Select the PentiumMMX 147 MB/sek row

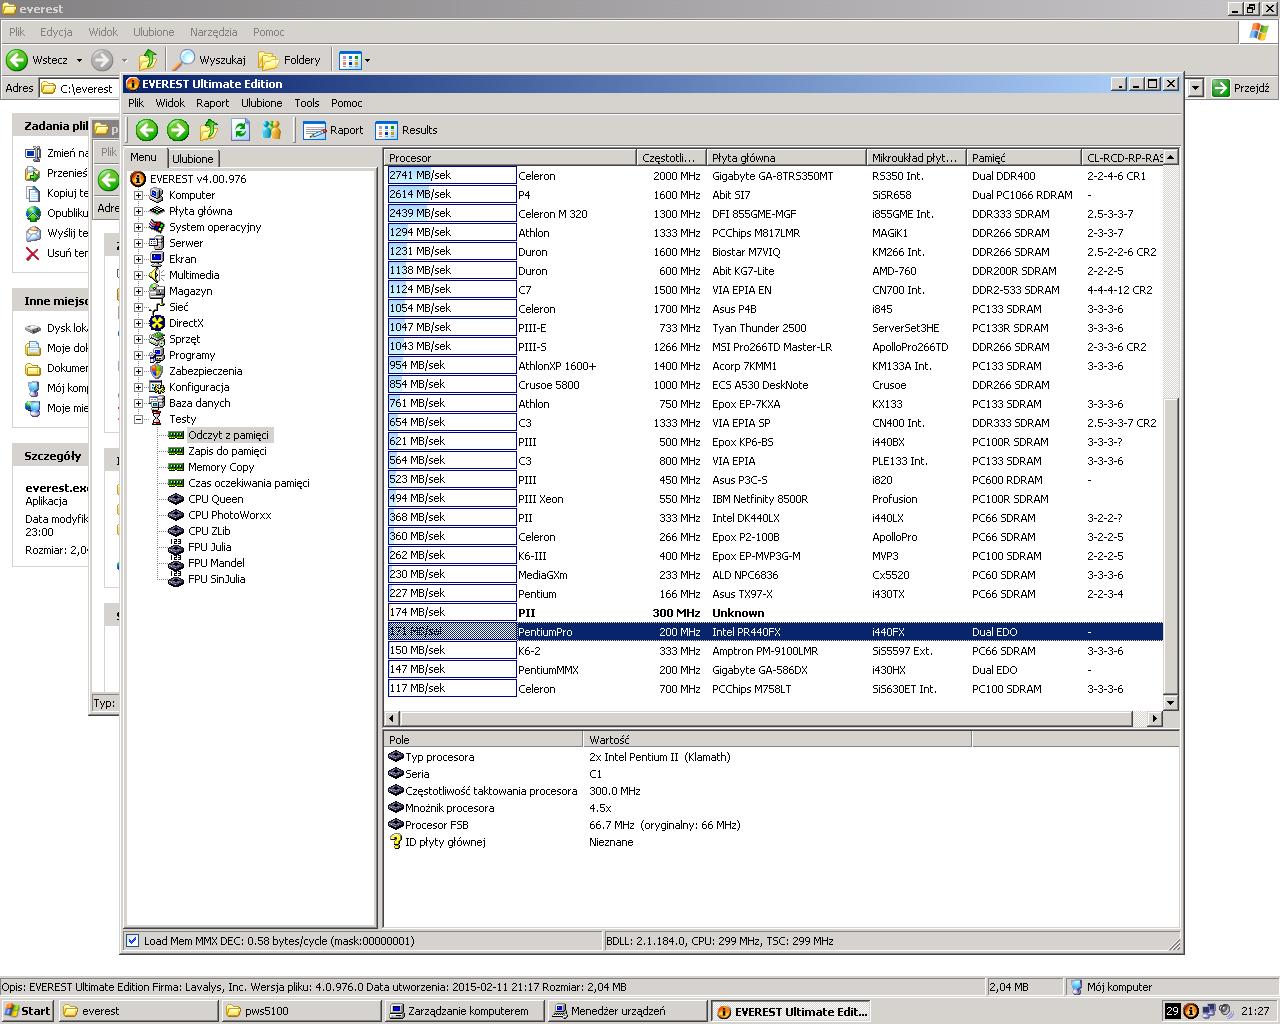tap(774, 670)
